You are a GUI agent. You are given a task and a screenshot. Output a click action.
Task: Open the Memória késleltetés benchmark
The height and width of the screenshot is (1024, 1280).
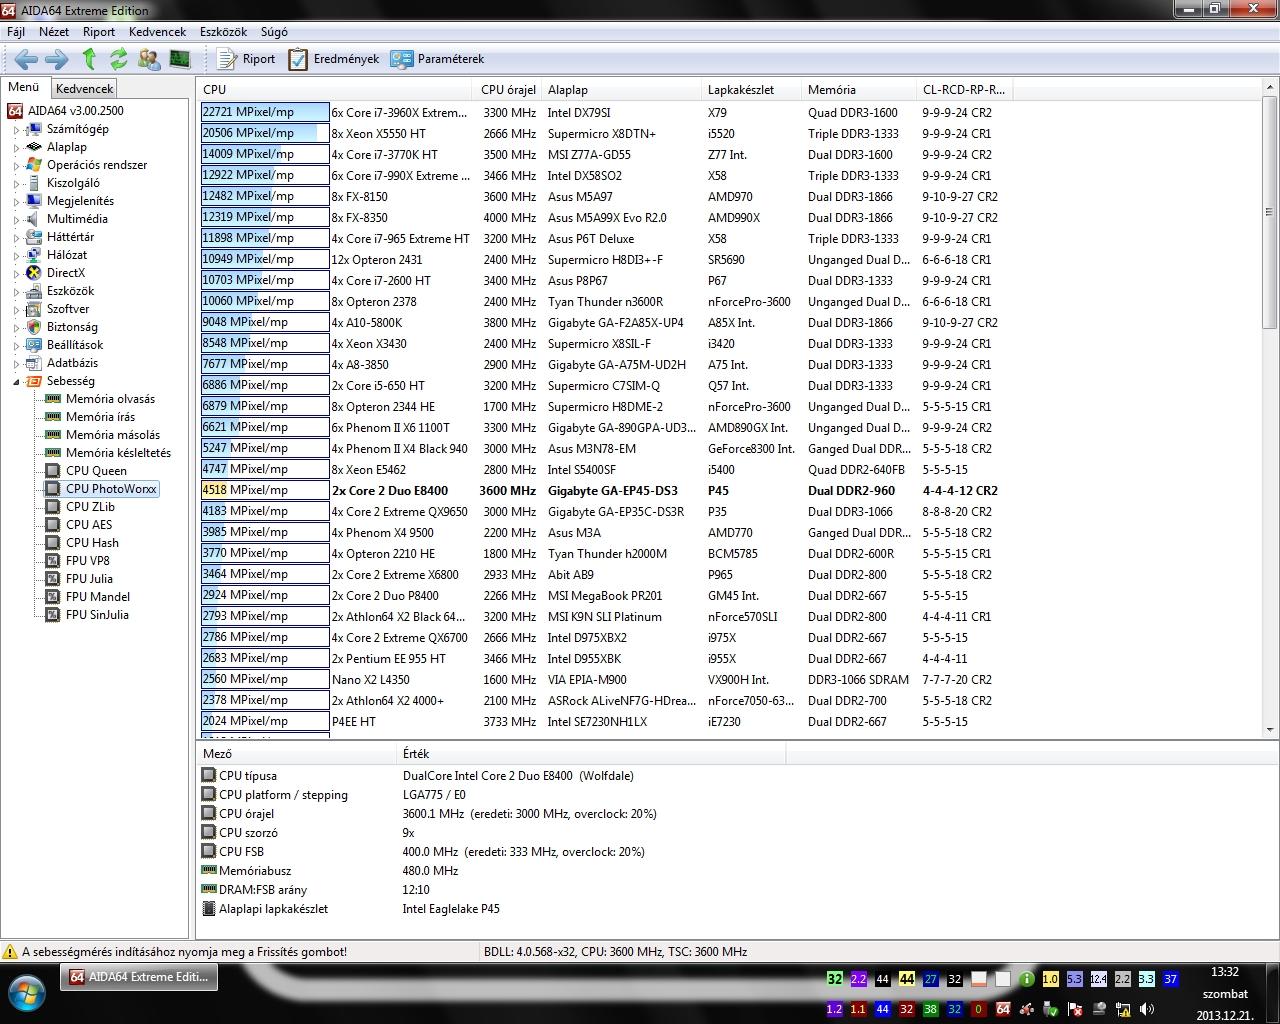[118, 453]
